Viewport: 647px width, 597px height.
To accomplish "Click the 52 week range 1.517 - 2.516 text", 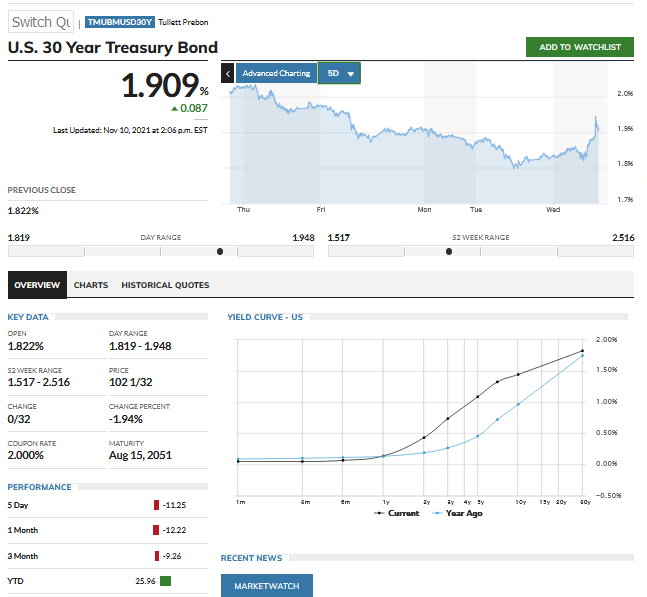I will [x=39, y=382].
